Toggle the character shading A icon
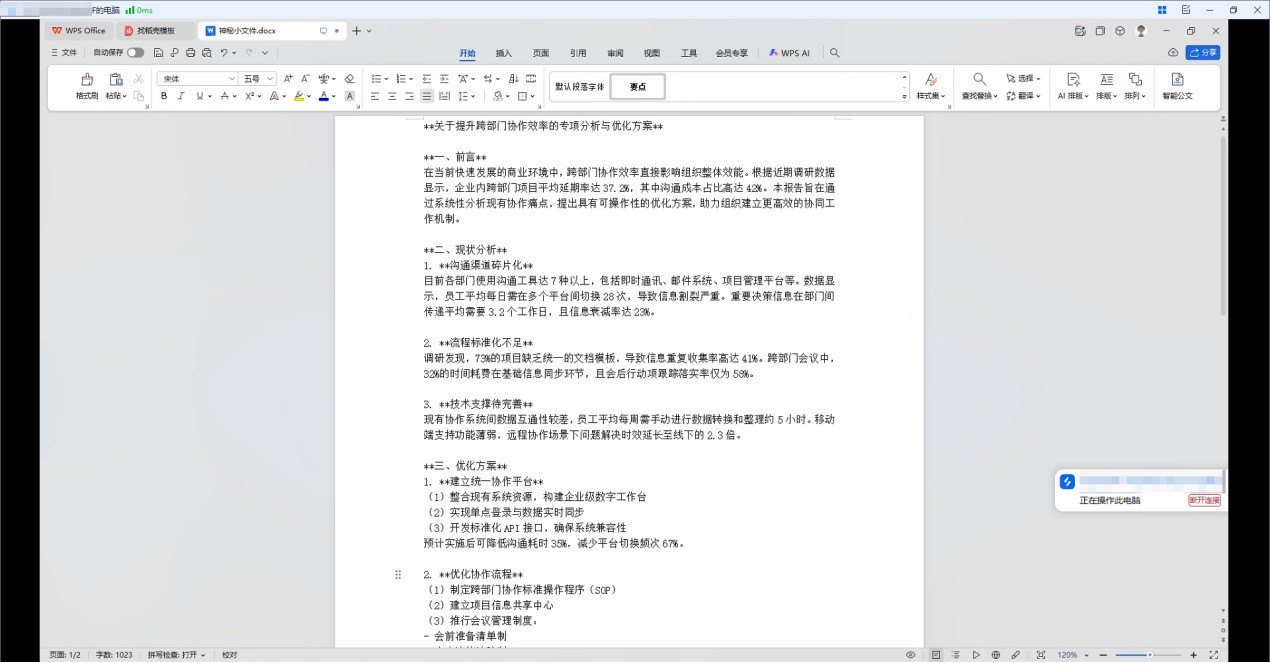Screen dimensions: 1270x663 349,97
